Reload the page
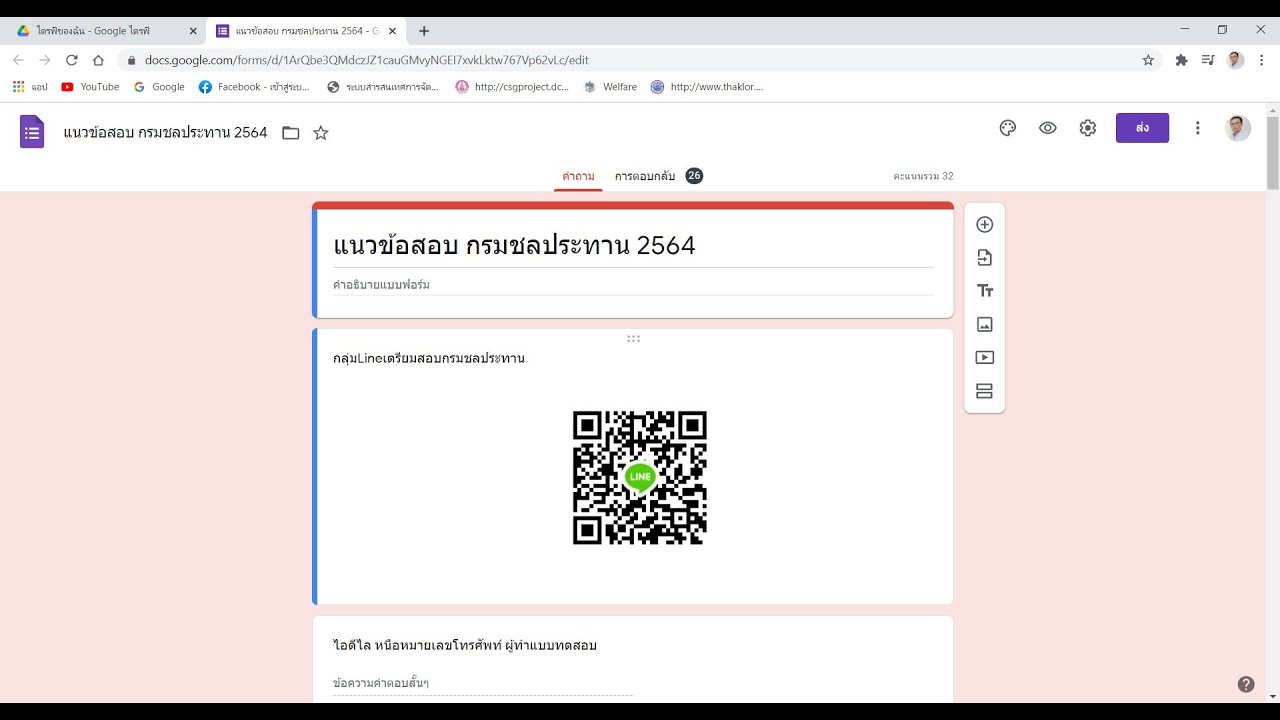Viewport: 1280px width, 720px height. click(71, 60)
